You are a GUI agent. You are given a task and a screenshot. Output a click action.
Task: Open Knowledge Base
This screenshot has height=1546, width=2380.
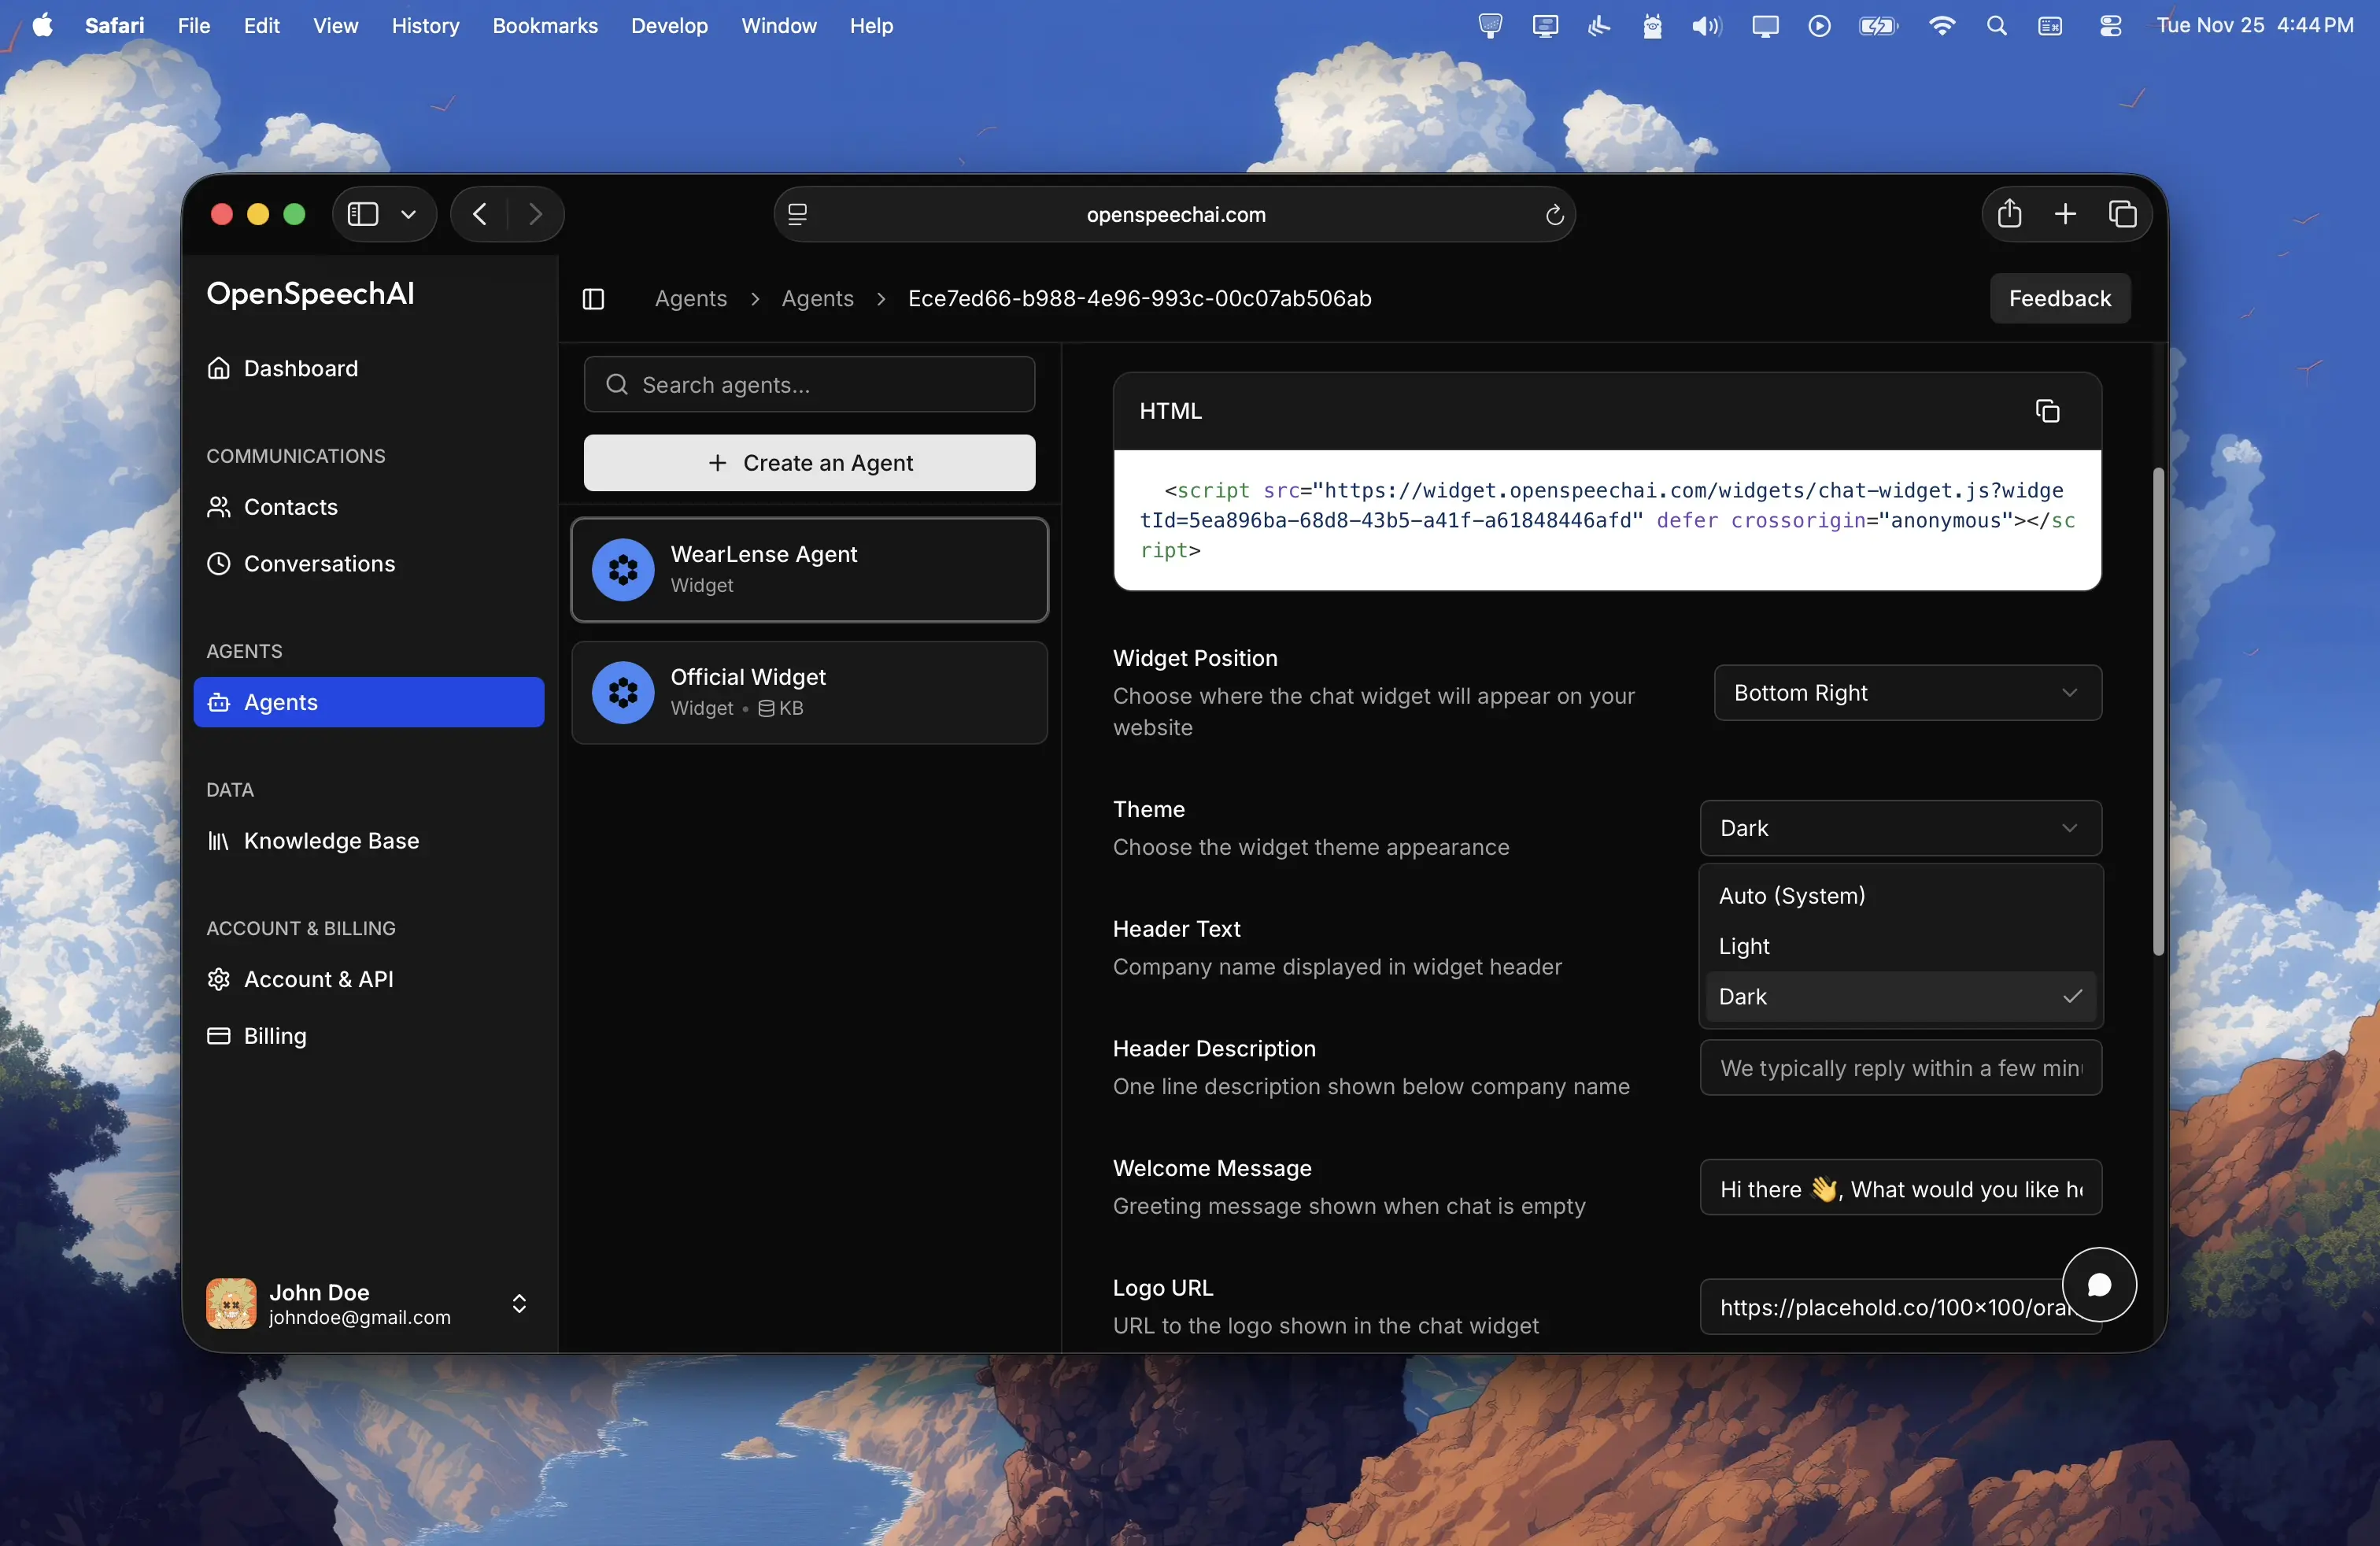(x=369, y=841)
